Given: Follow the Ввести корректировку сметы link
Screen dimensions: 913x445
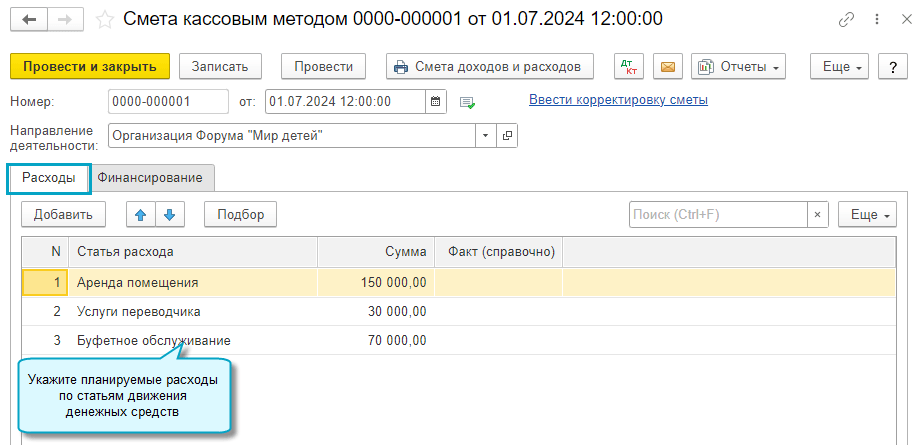Looking at the screenshot, I should [x=618, y=100].
